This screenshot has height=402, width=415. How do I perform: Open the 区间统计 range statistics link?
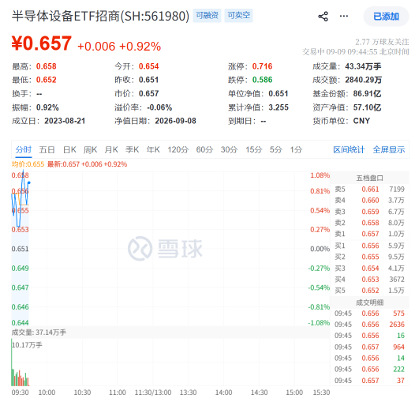(x=349, y=150)
